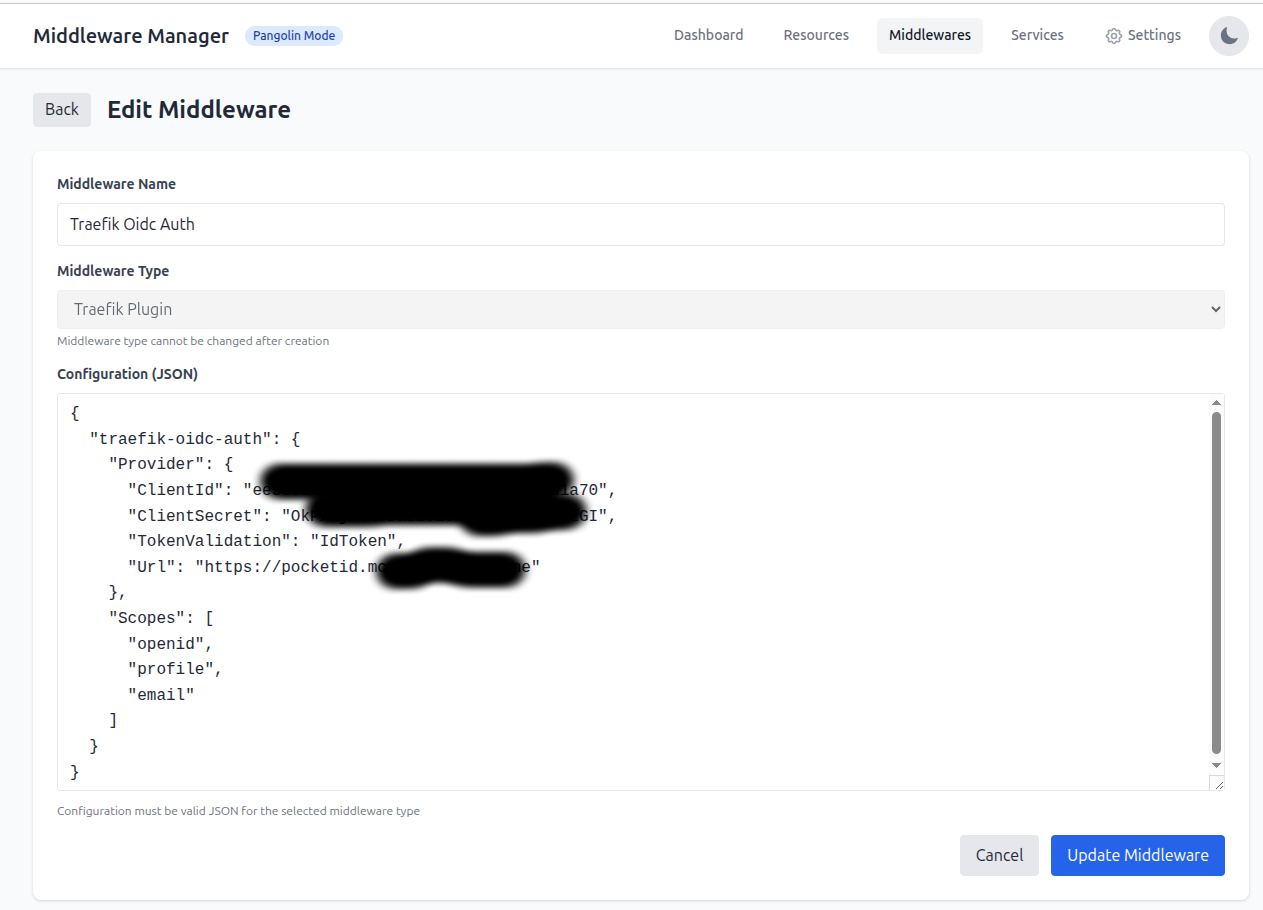Click the scrollbar down arrow in textarea
Screen dimensions: 1263x910
click(x=1216, y=765)
